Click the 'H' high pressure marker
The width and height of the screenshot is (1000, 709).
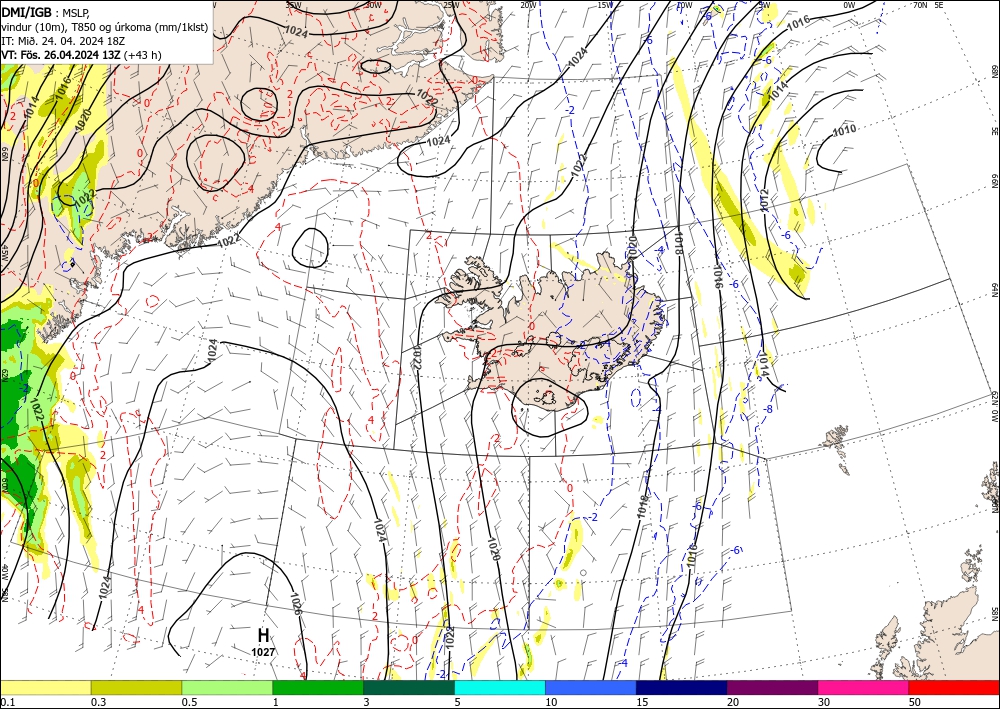(x=263, y=635)
